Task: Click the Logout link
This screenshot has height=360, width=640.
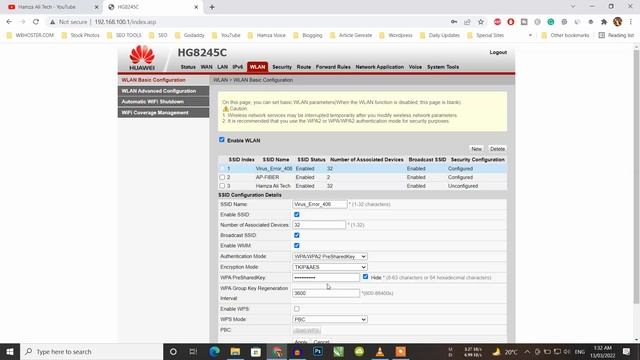Action: (x=498, y=52)
